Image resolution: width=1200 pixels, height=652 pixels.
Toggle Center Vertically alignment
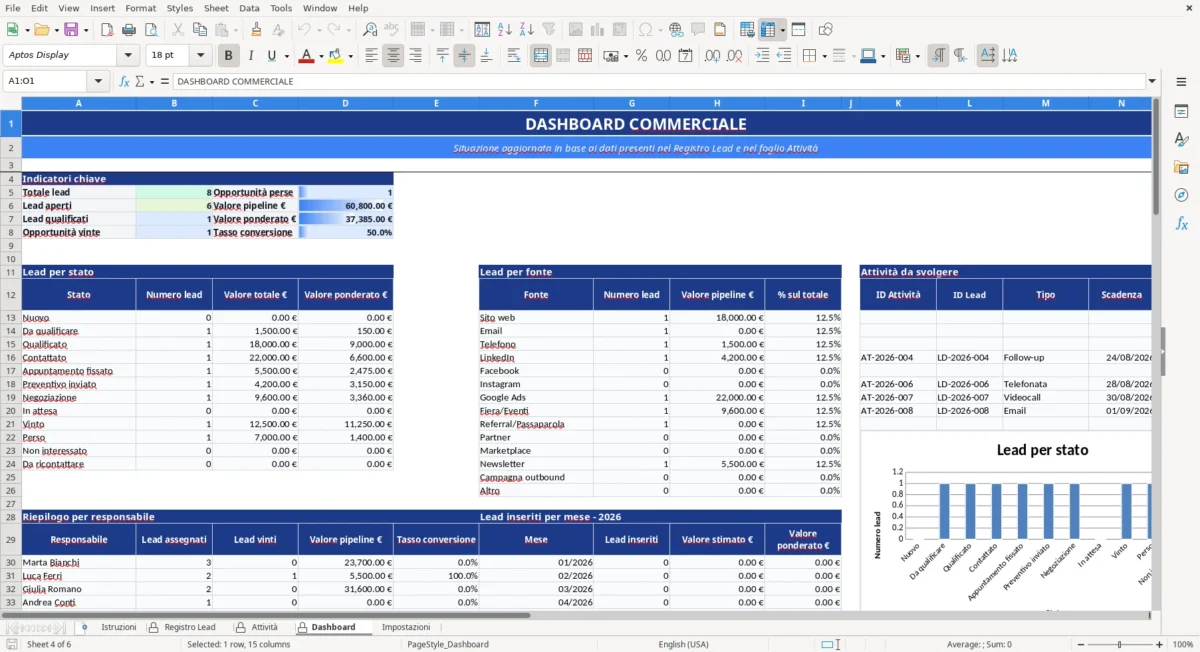(x=464, y=56)
